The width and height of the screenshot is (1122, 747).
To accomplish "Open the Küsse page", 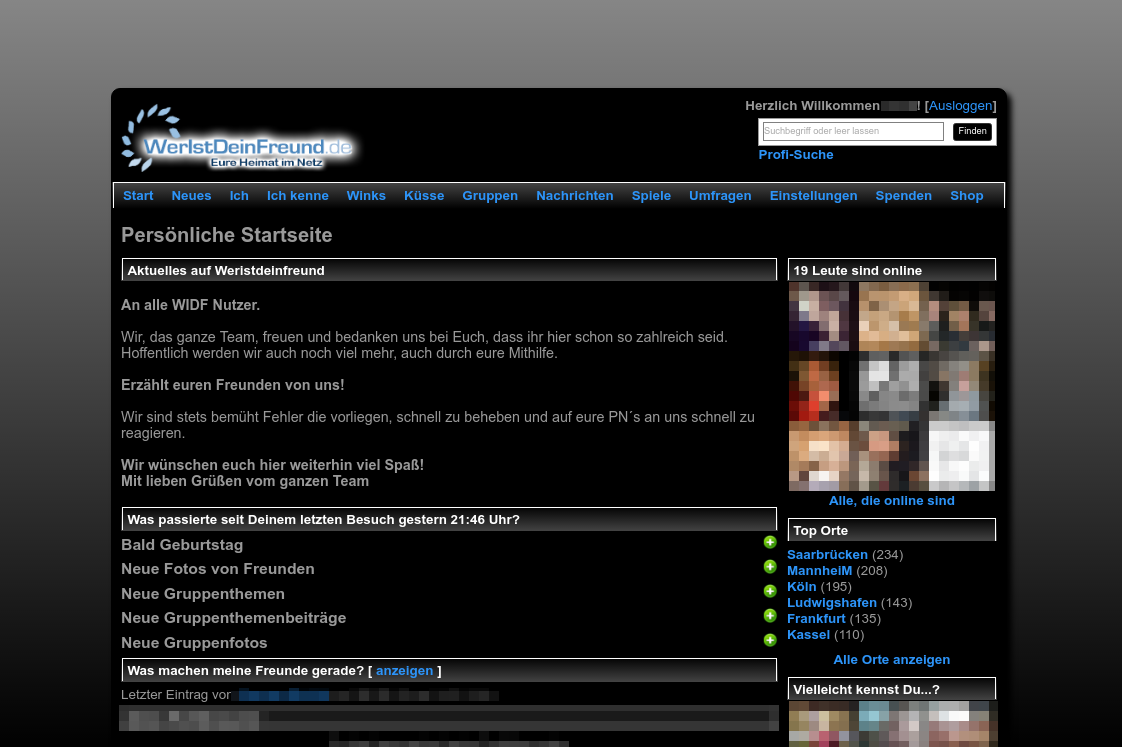I will coord(424,196).
